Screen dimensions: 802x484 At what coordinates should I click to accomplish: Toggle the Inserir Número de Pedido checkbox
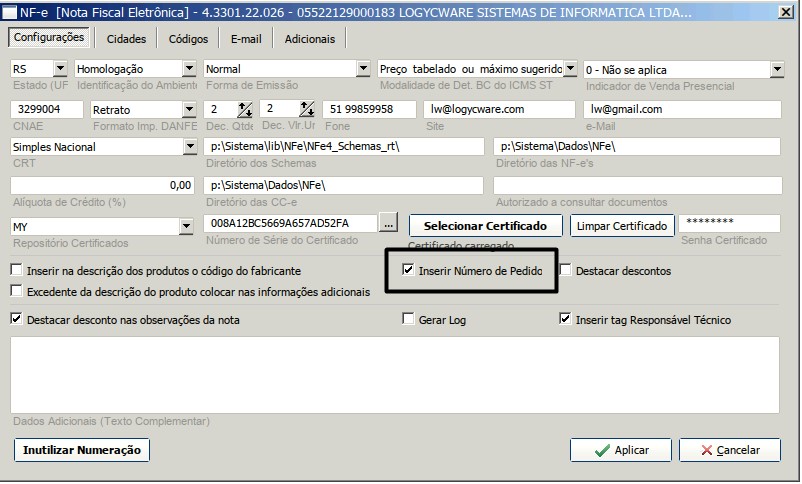pyautogui.click(x=408, y=270)
